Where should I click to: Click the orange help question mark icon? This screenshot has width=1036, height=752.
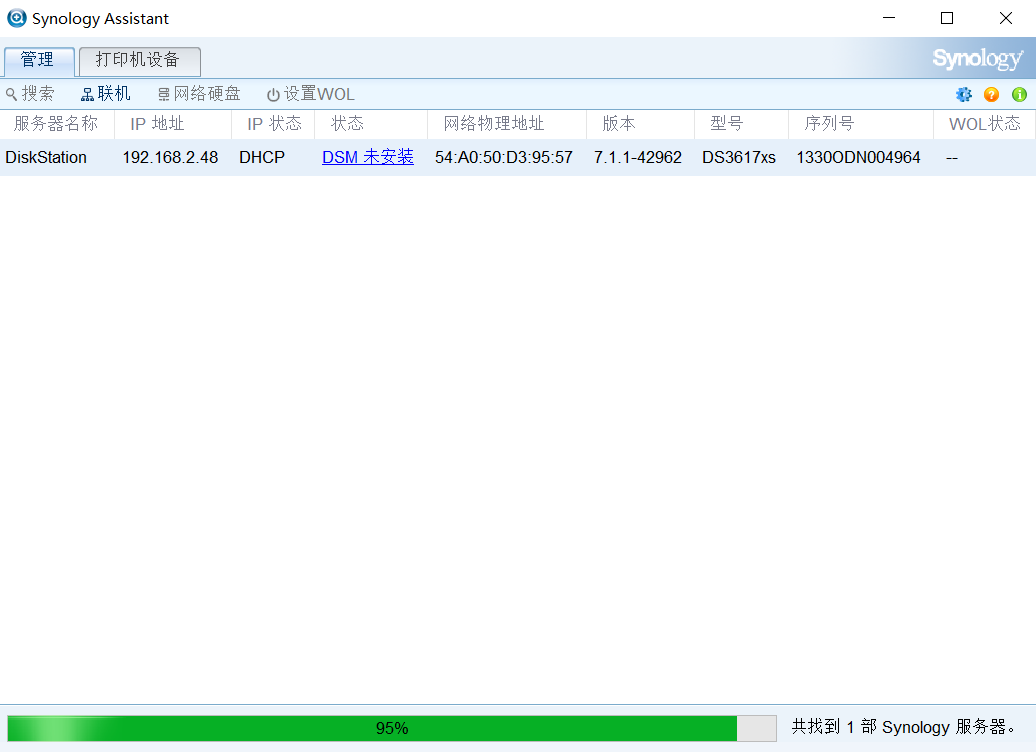tap(992, 94)
